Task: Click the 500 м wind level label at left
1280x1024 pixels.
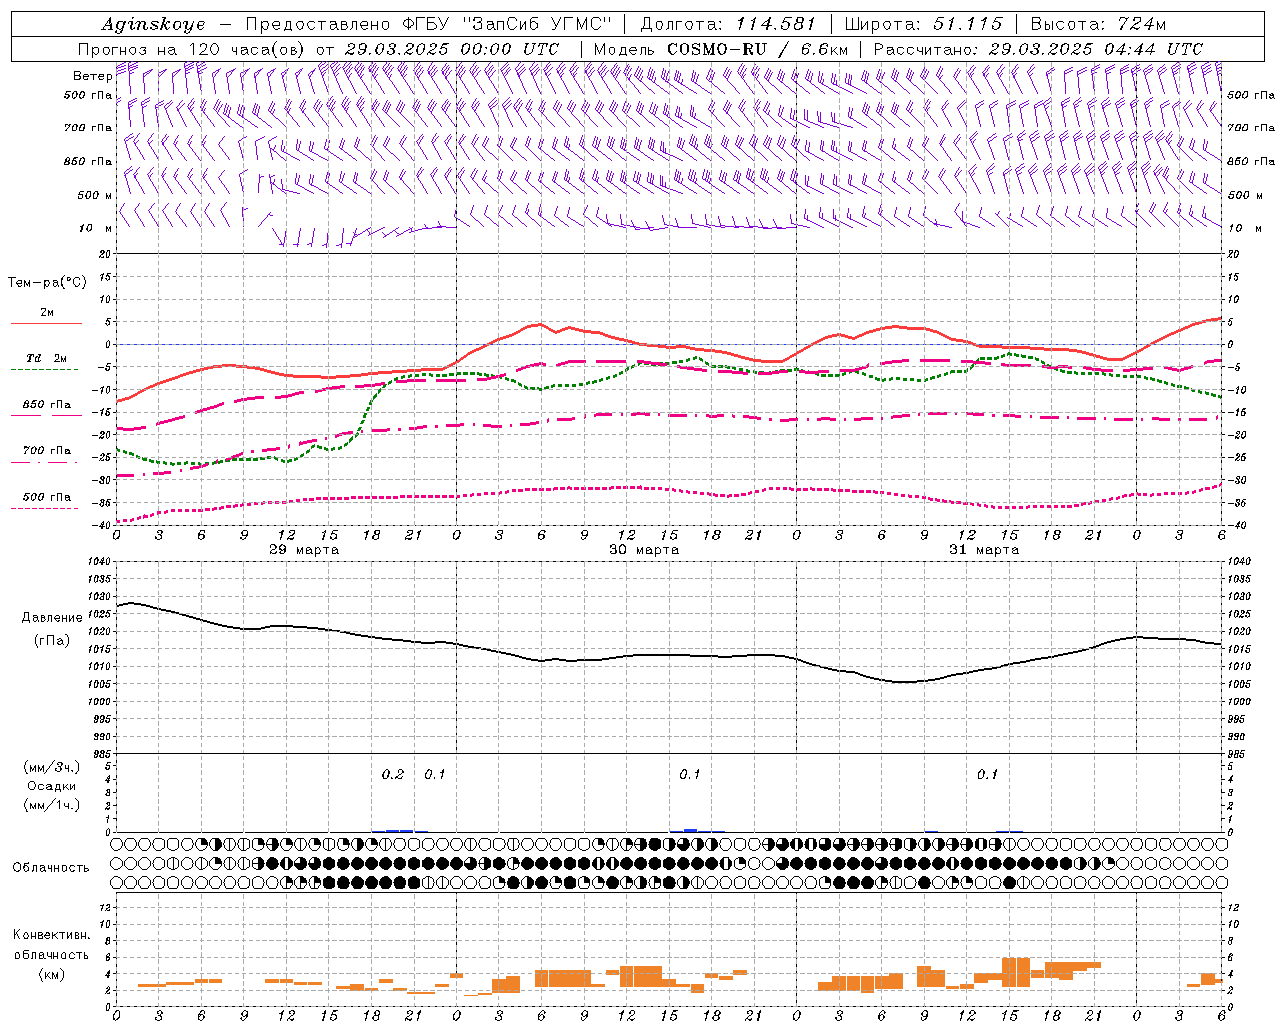Action: [95, 195]
